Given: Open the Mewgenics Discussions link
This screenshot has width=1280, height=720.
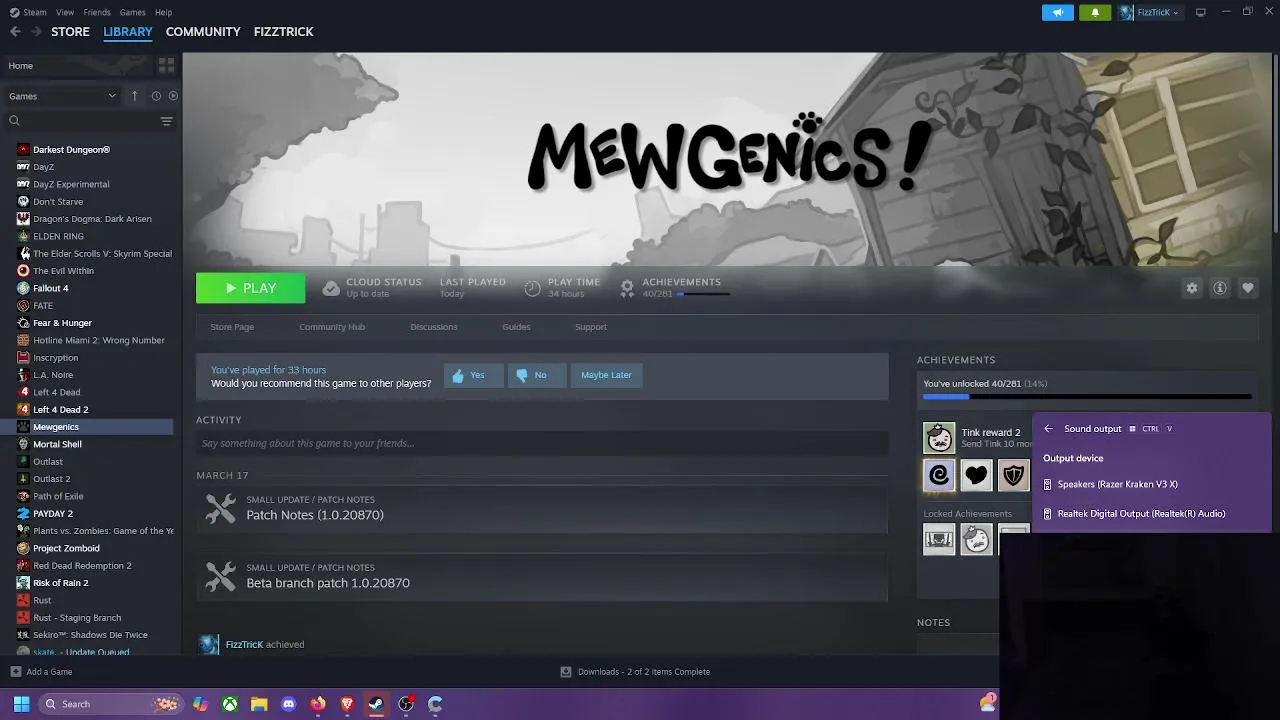Looking at the screenshot, I should tap(434, 327).
